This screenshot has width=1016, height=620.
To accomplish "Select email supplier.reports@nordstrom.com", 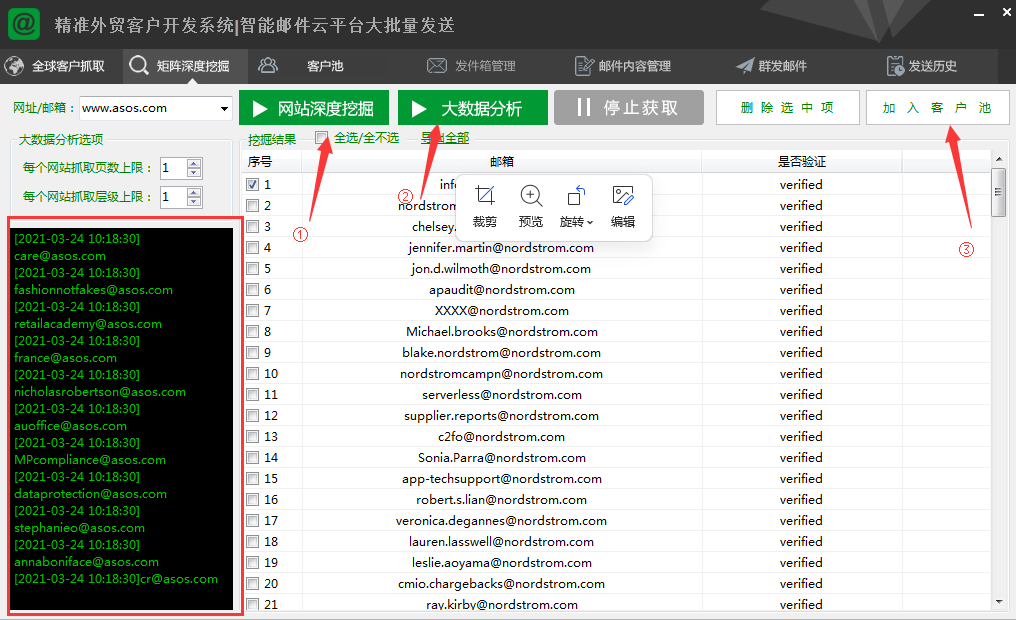I will 502,416.
